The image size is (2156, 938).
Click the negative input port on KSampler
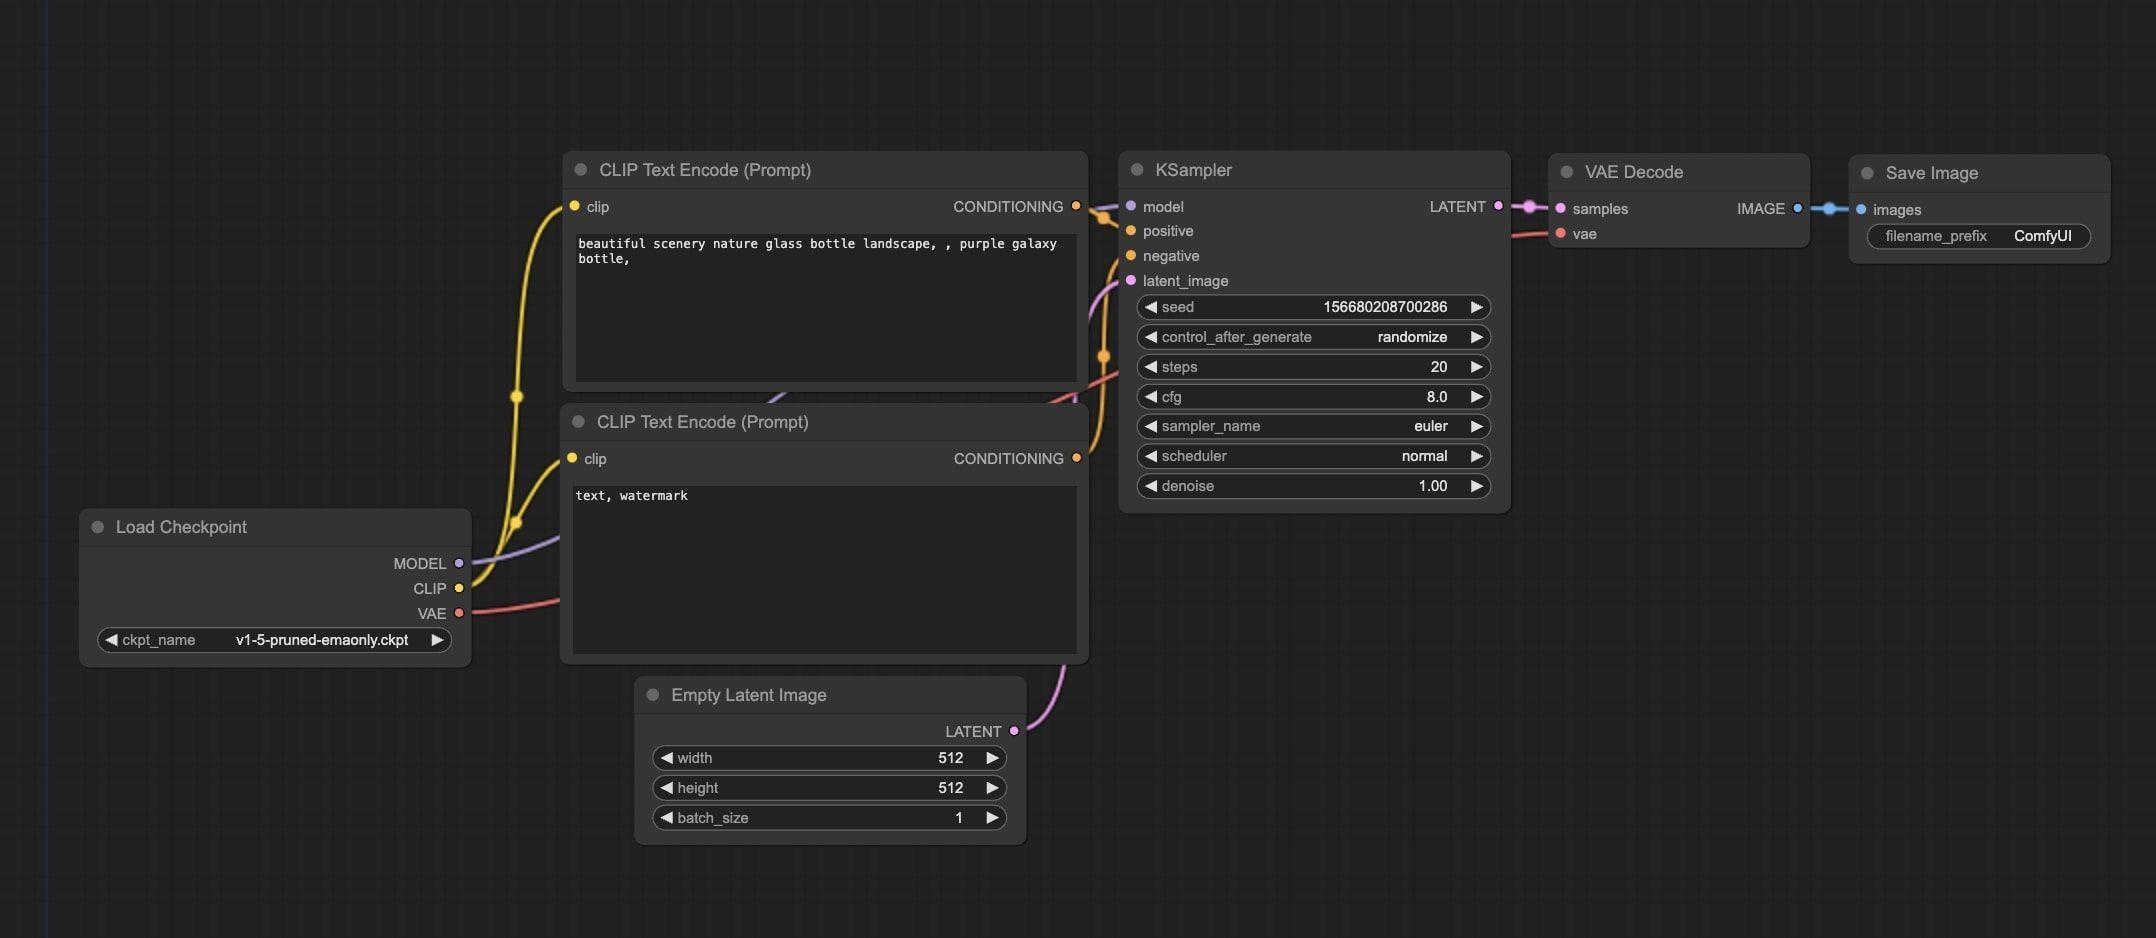[x=1131, y=256]
